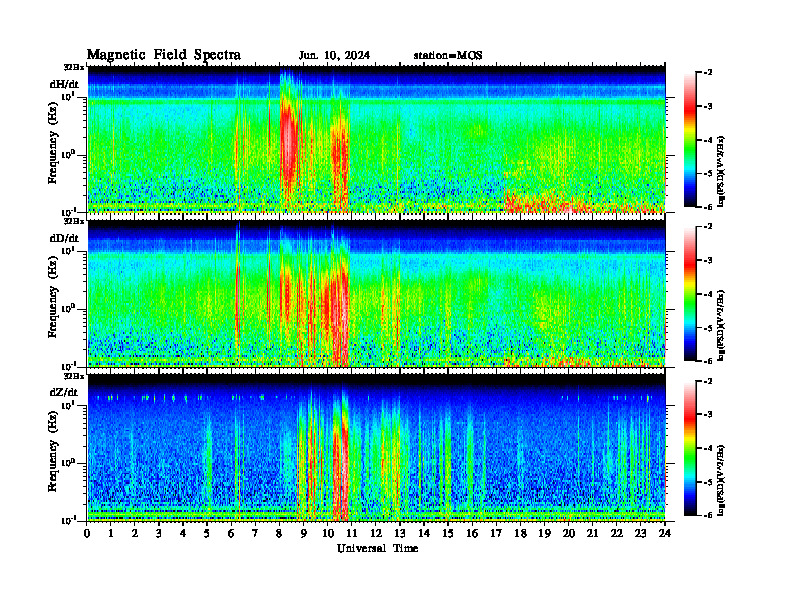Viewport: 792px width, 612px height.
Task: Click inside the dH/dt spectrogram plot
Action: click(x=377, y=139)
